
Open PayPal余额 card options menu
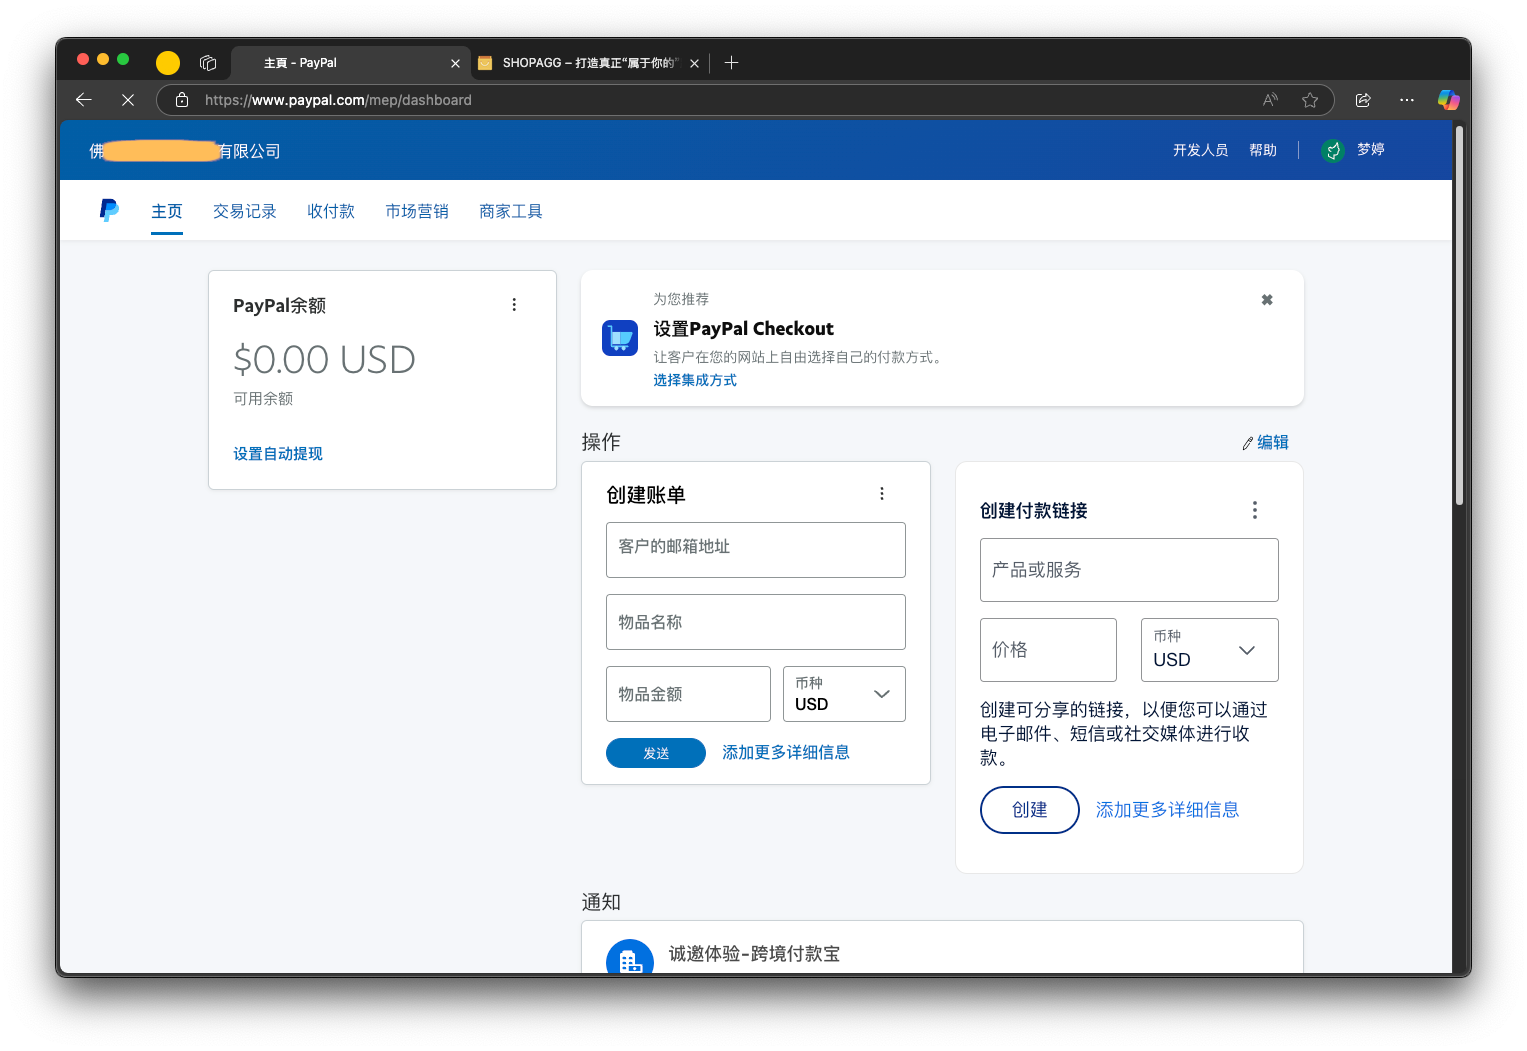514,305
